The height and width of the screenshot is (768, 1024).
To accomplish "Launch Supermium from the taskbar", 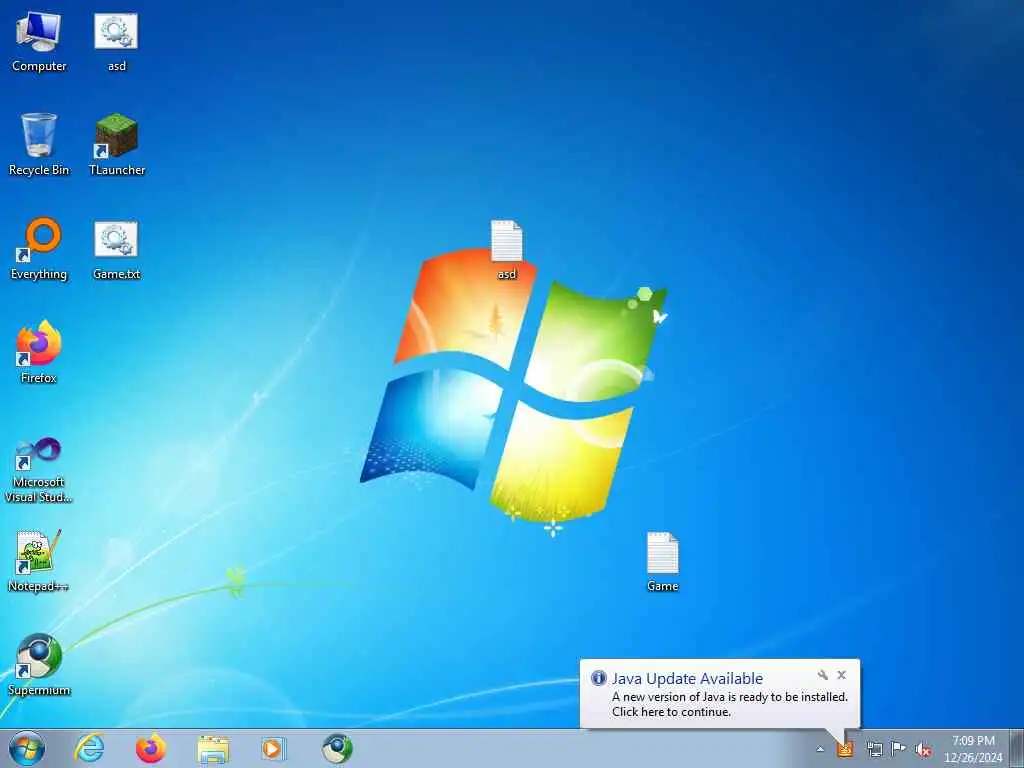I will click(337, 748).
